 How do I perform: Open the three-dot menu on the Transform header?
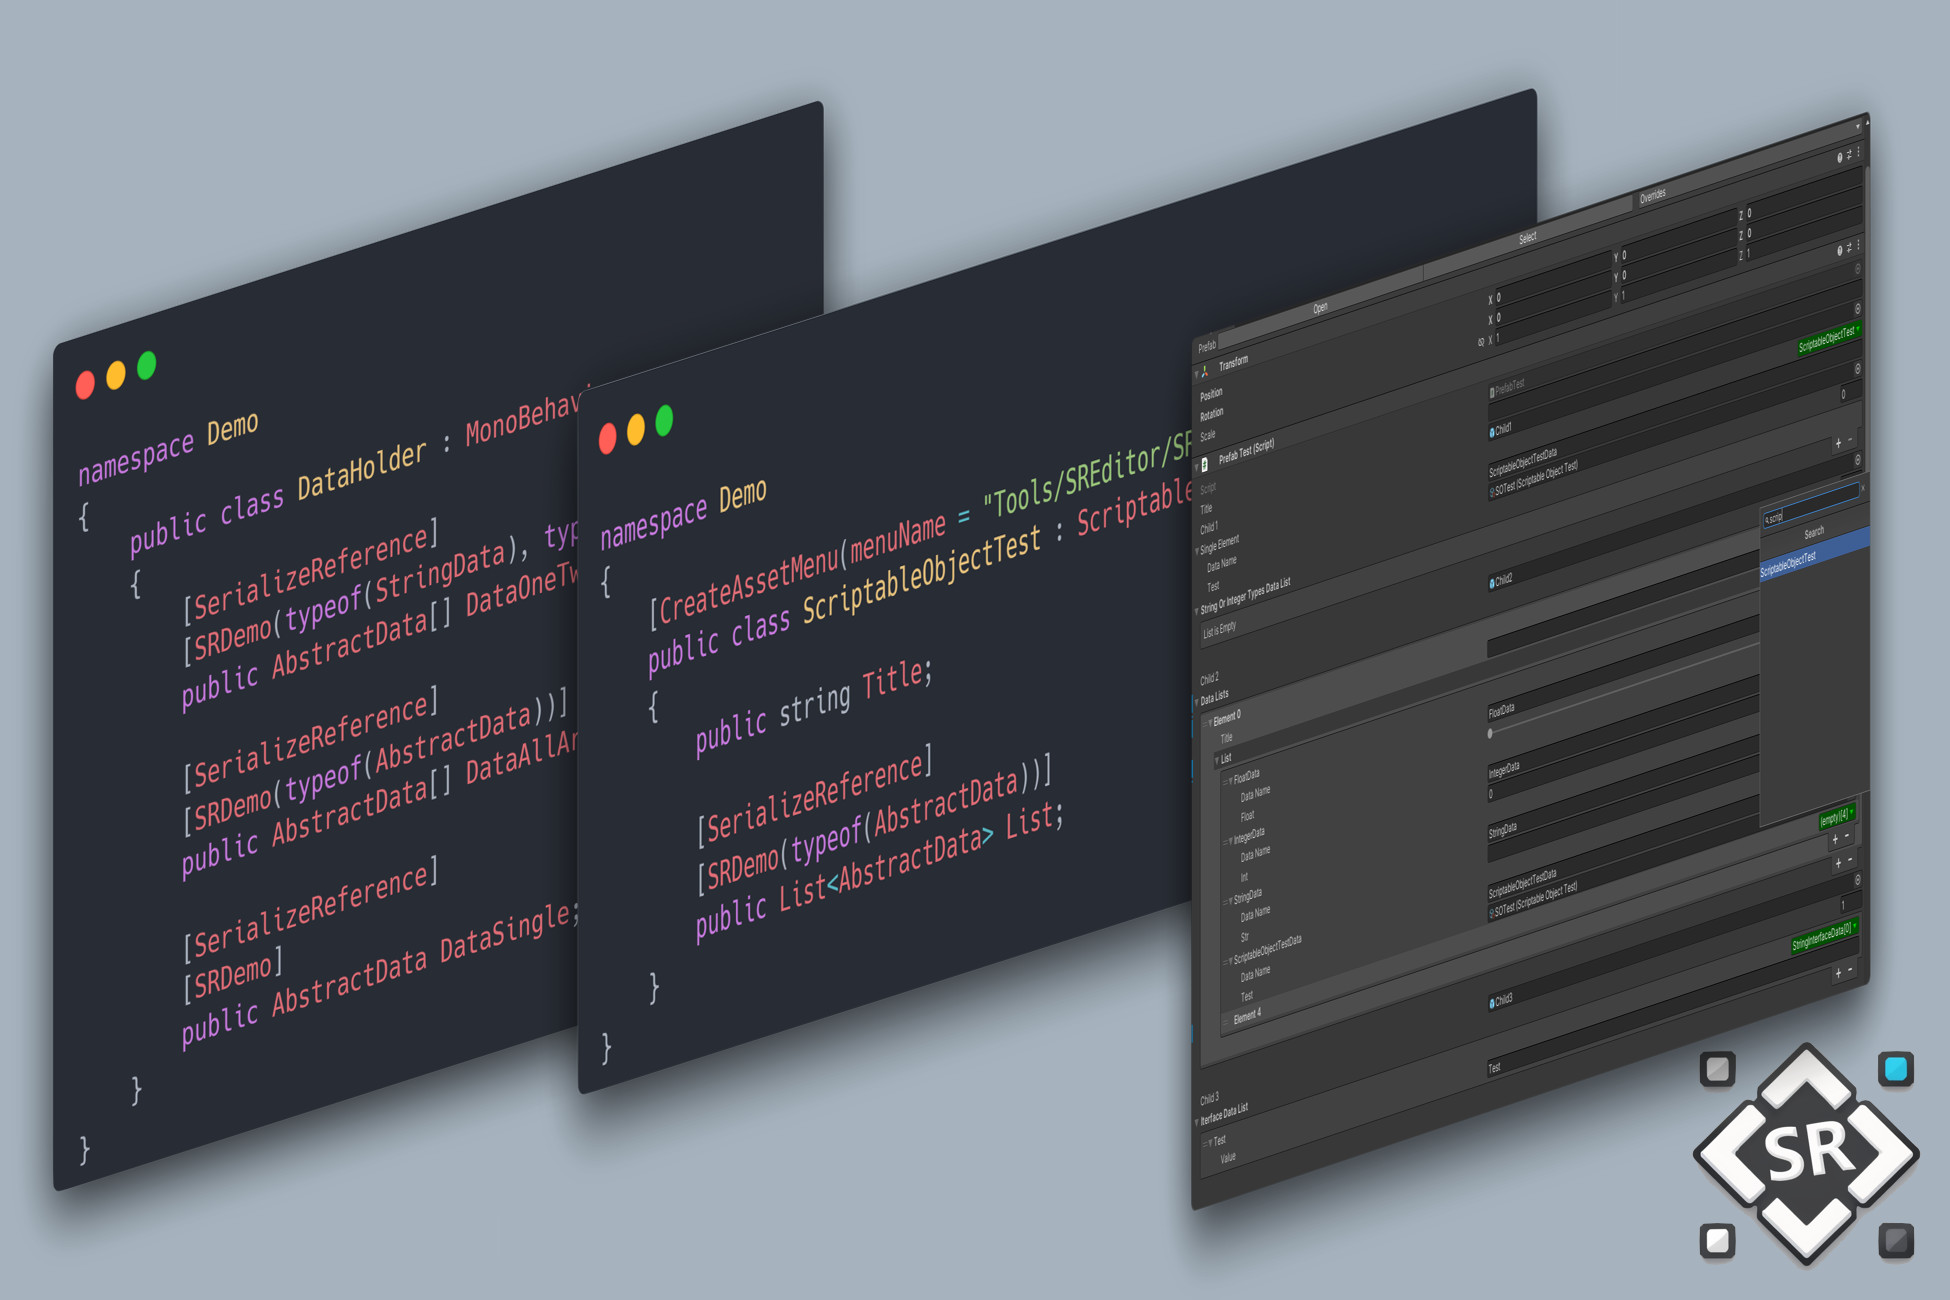pos(1858,151)
